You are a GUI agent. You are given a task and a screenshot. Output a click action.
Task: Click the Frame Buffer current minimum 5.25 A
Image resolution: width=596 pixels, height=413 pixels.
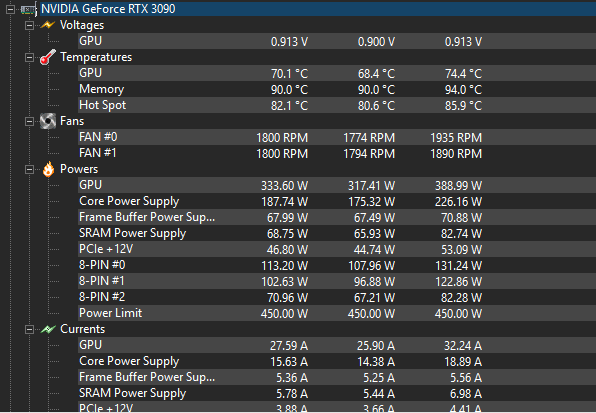(379, 378)
